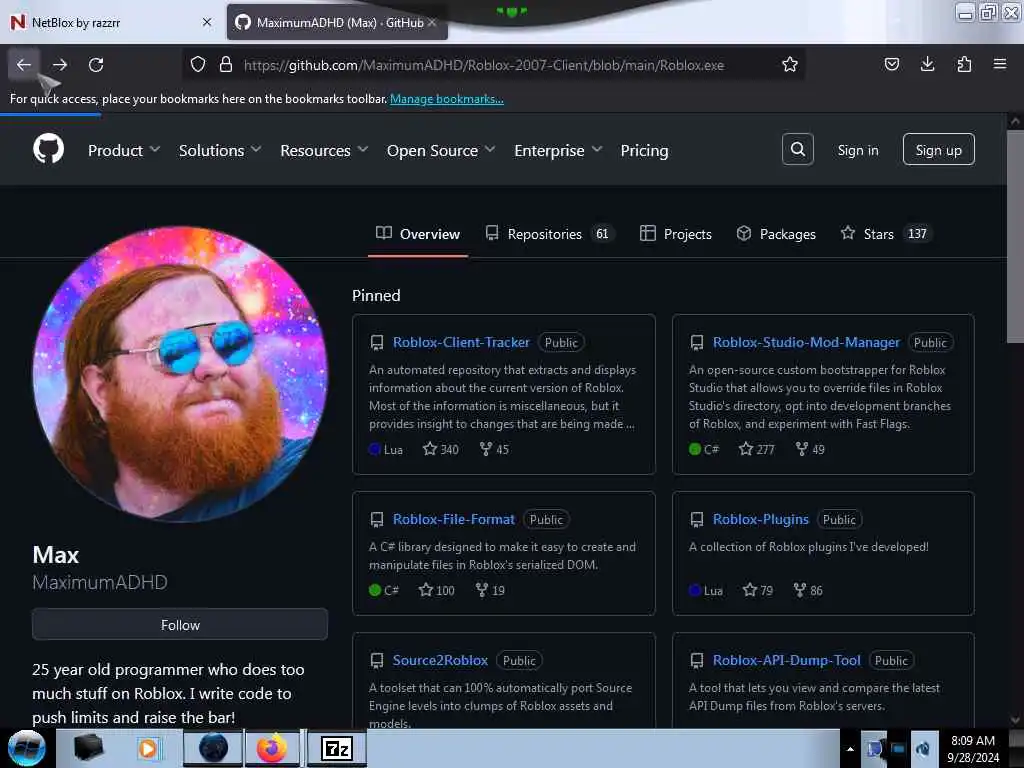Open the Windows Start orb

pos(27,748)
